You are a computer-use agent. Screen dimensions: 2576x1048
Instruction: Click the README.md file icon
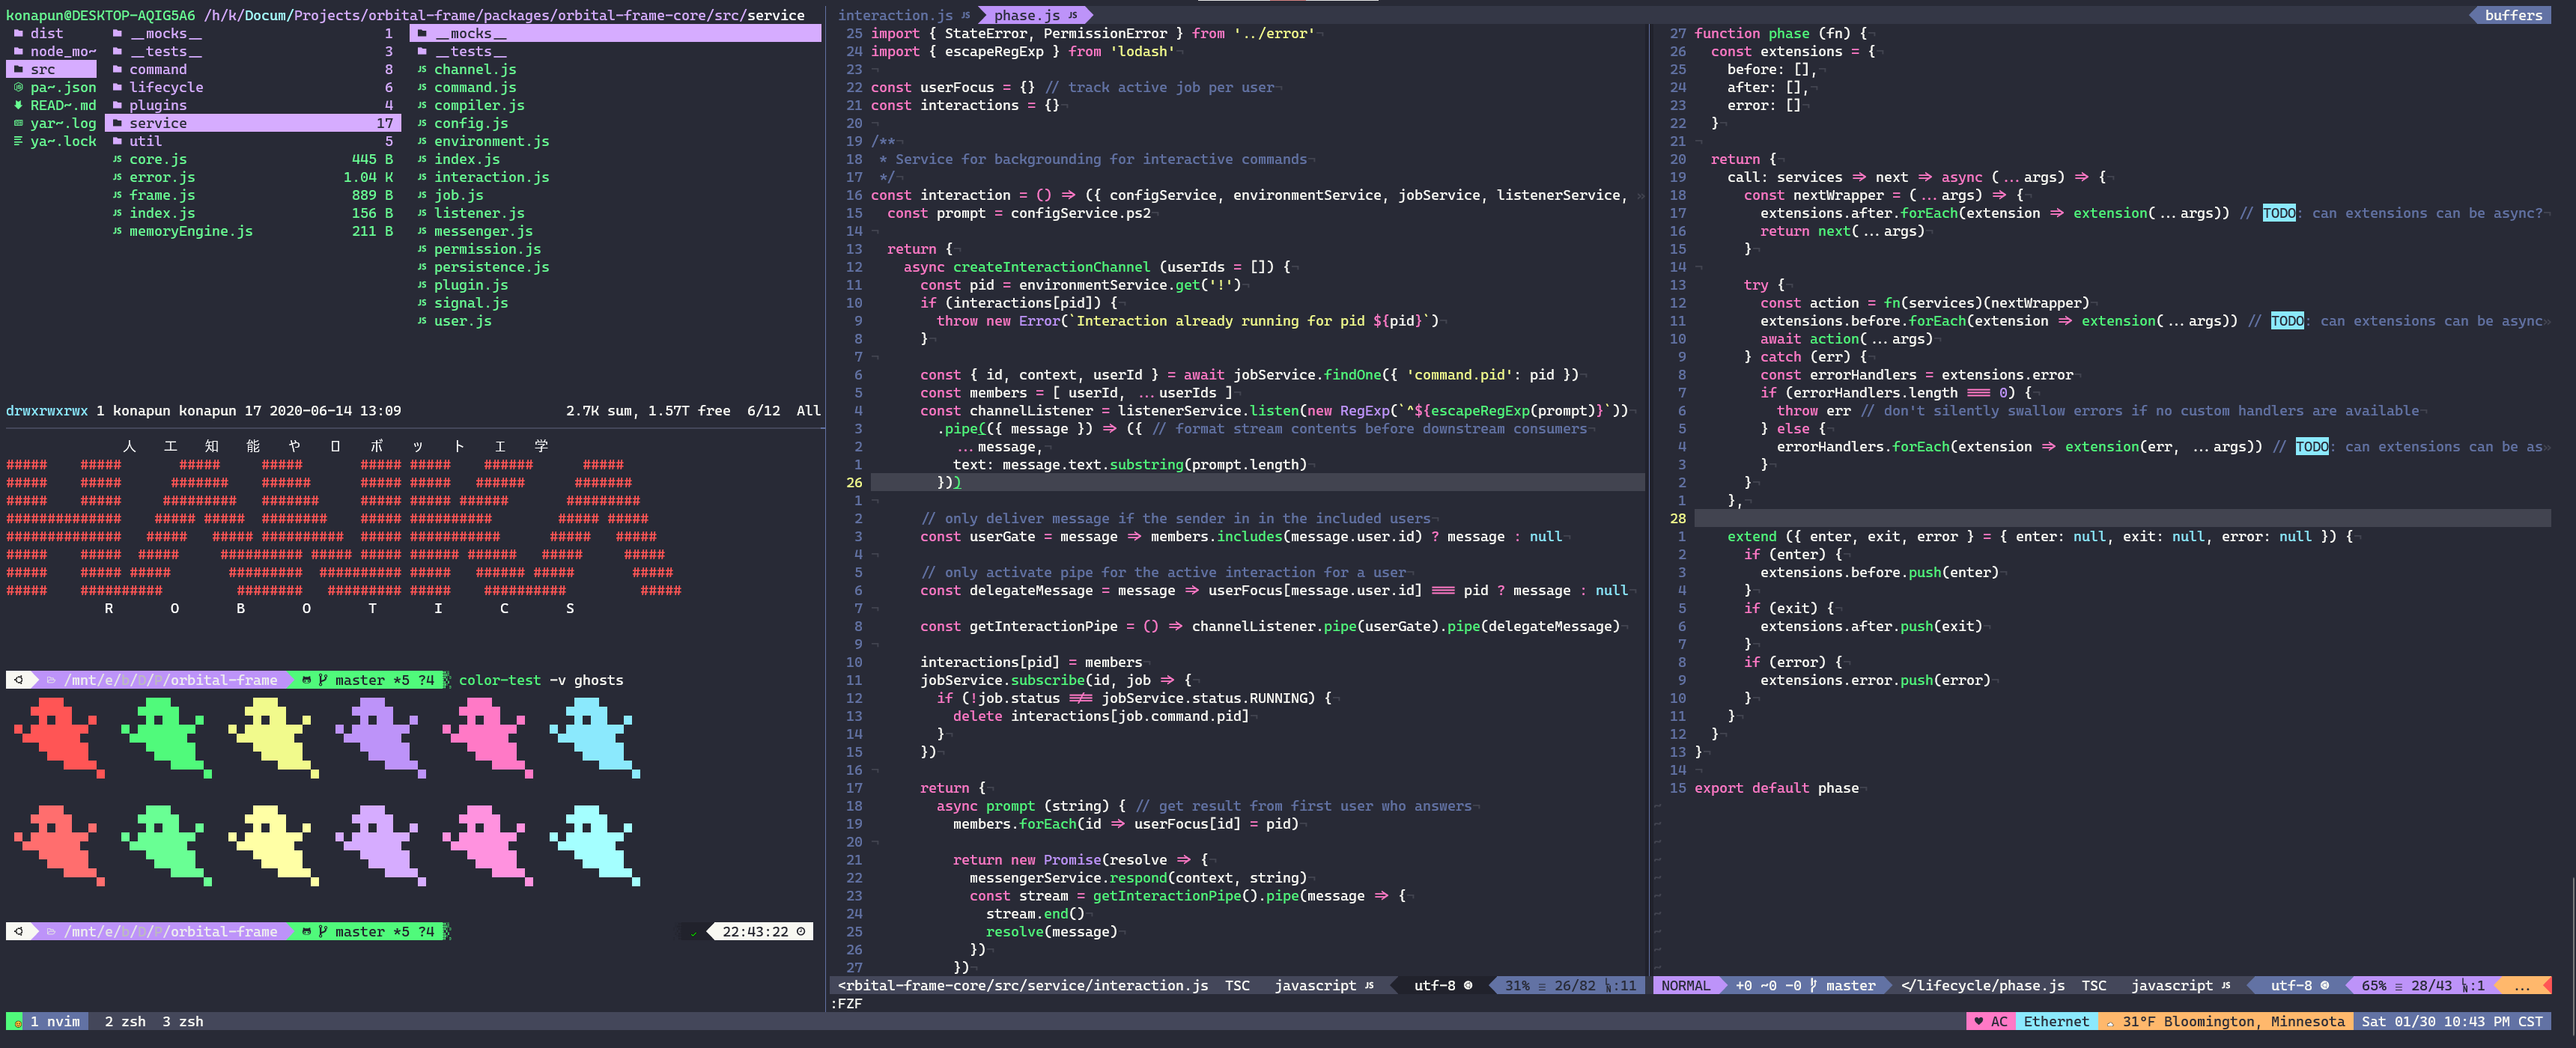pyautogui.click(x=18, y=105)
